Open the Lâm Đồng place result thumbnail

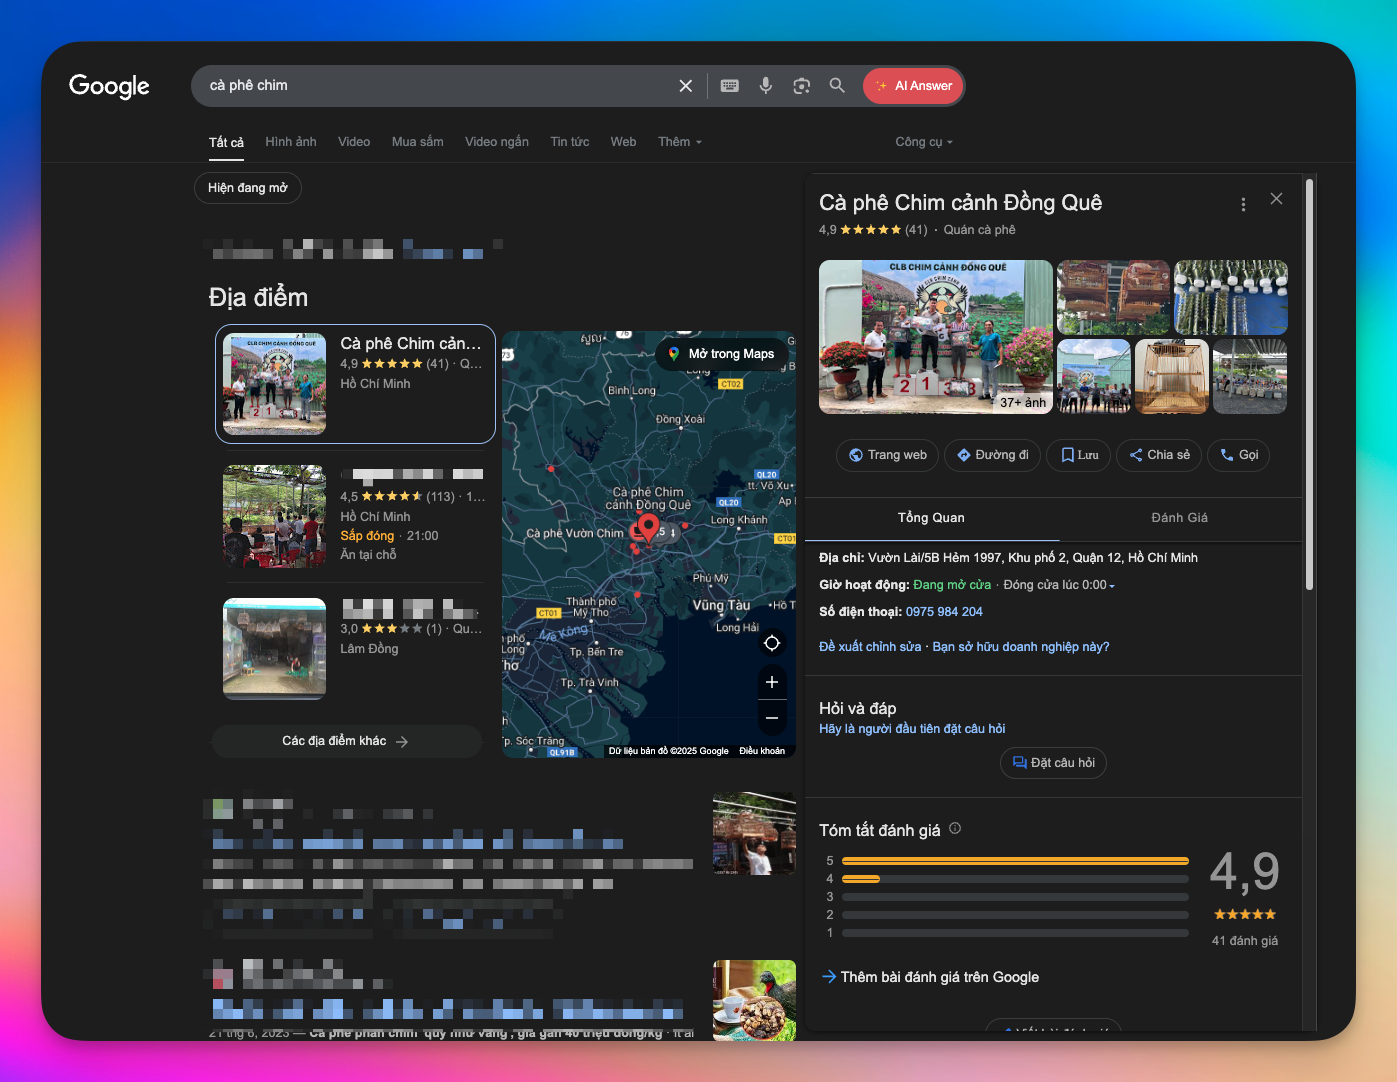click(x=274, y=648)
